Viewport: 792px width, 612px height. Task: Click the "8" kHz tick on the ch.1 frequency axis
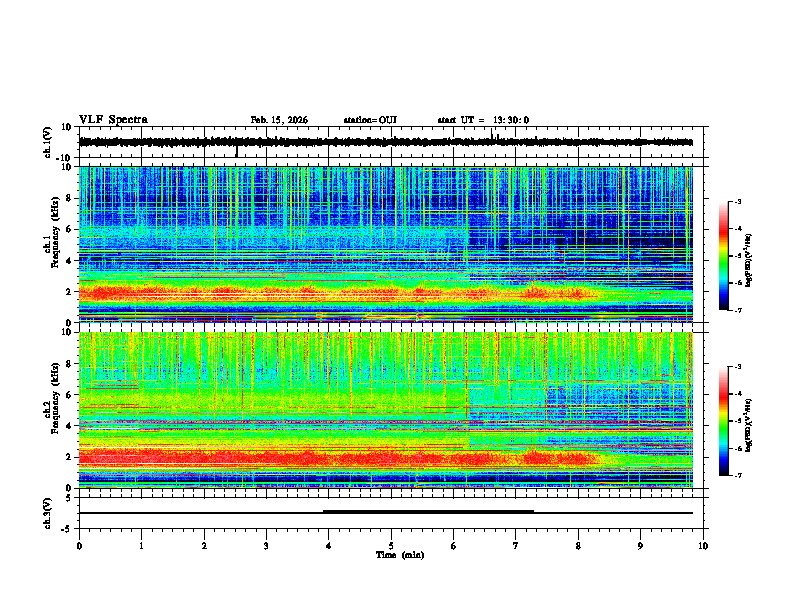pyautogui.click(x=70, y=198)
